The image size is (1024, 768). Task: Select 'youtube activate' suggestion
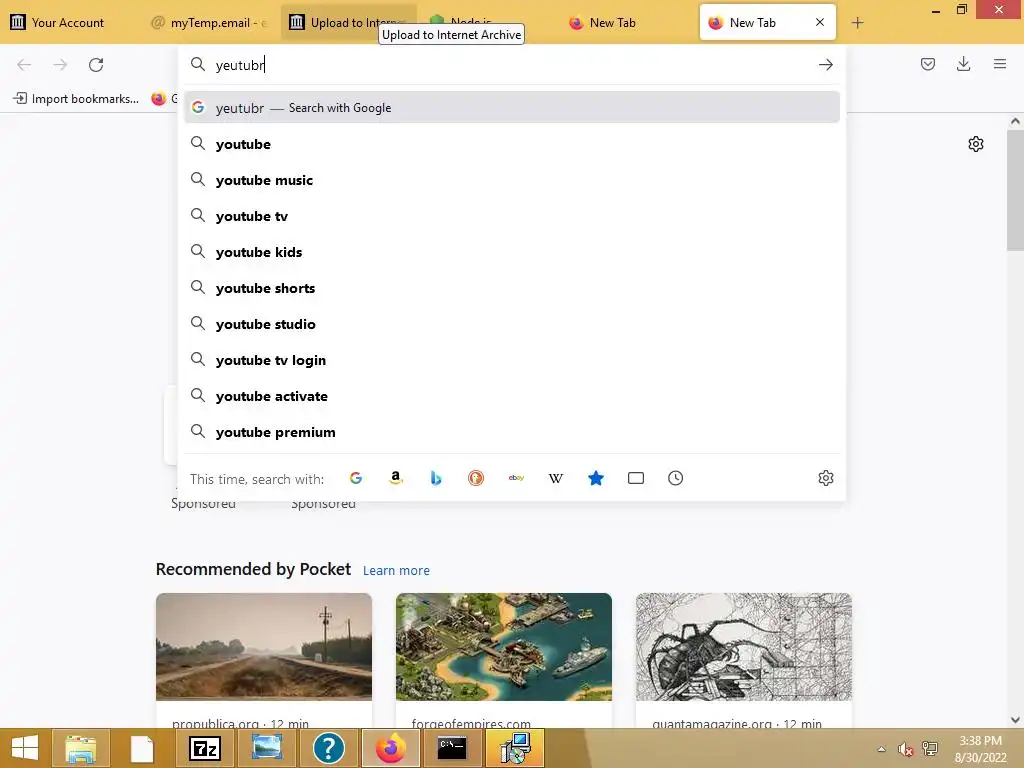click(x=512, y=396)
